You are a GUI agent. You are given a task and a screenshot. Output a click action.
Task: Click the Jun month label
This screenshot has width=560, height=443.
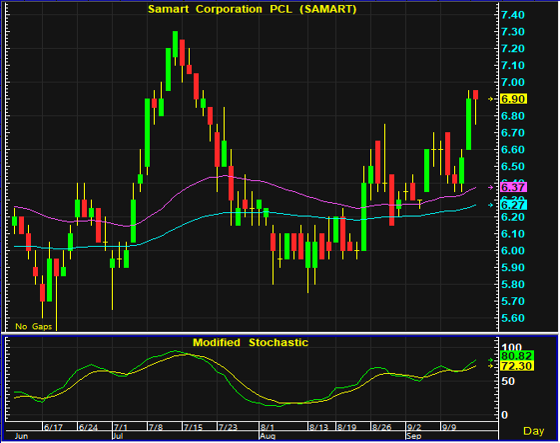21,436
